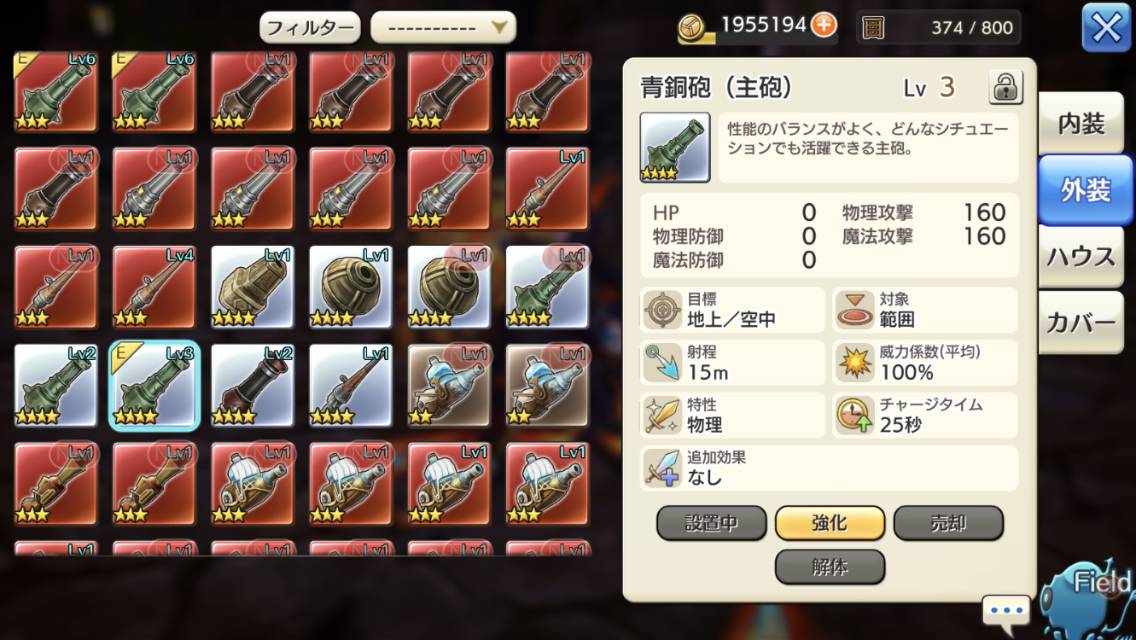Image resolution: width=1136 pixels, height=640 pixels.
Task: Switch to the ハウス tab
Action: (x=1080, y=257)
